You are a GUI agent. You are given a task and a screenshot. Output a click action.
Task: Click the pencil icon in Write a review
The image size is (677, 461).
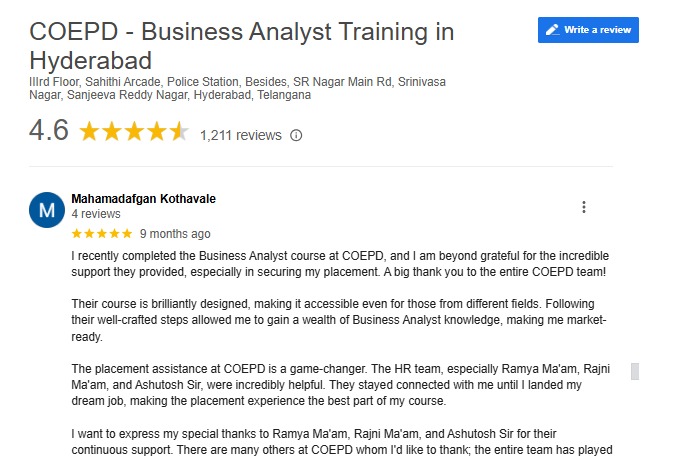[x=551, y=30]
